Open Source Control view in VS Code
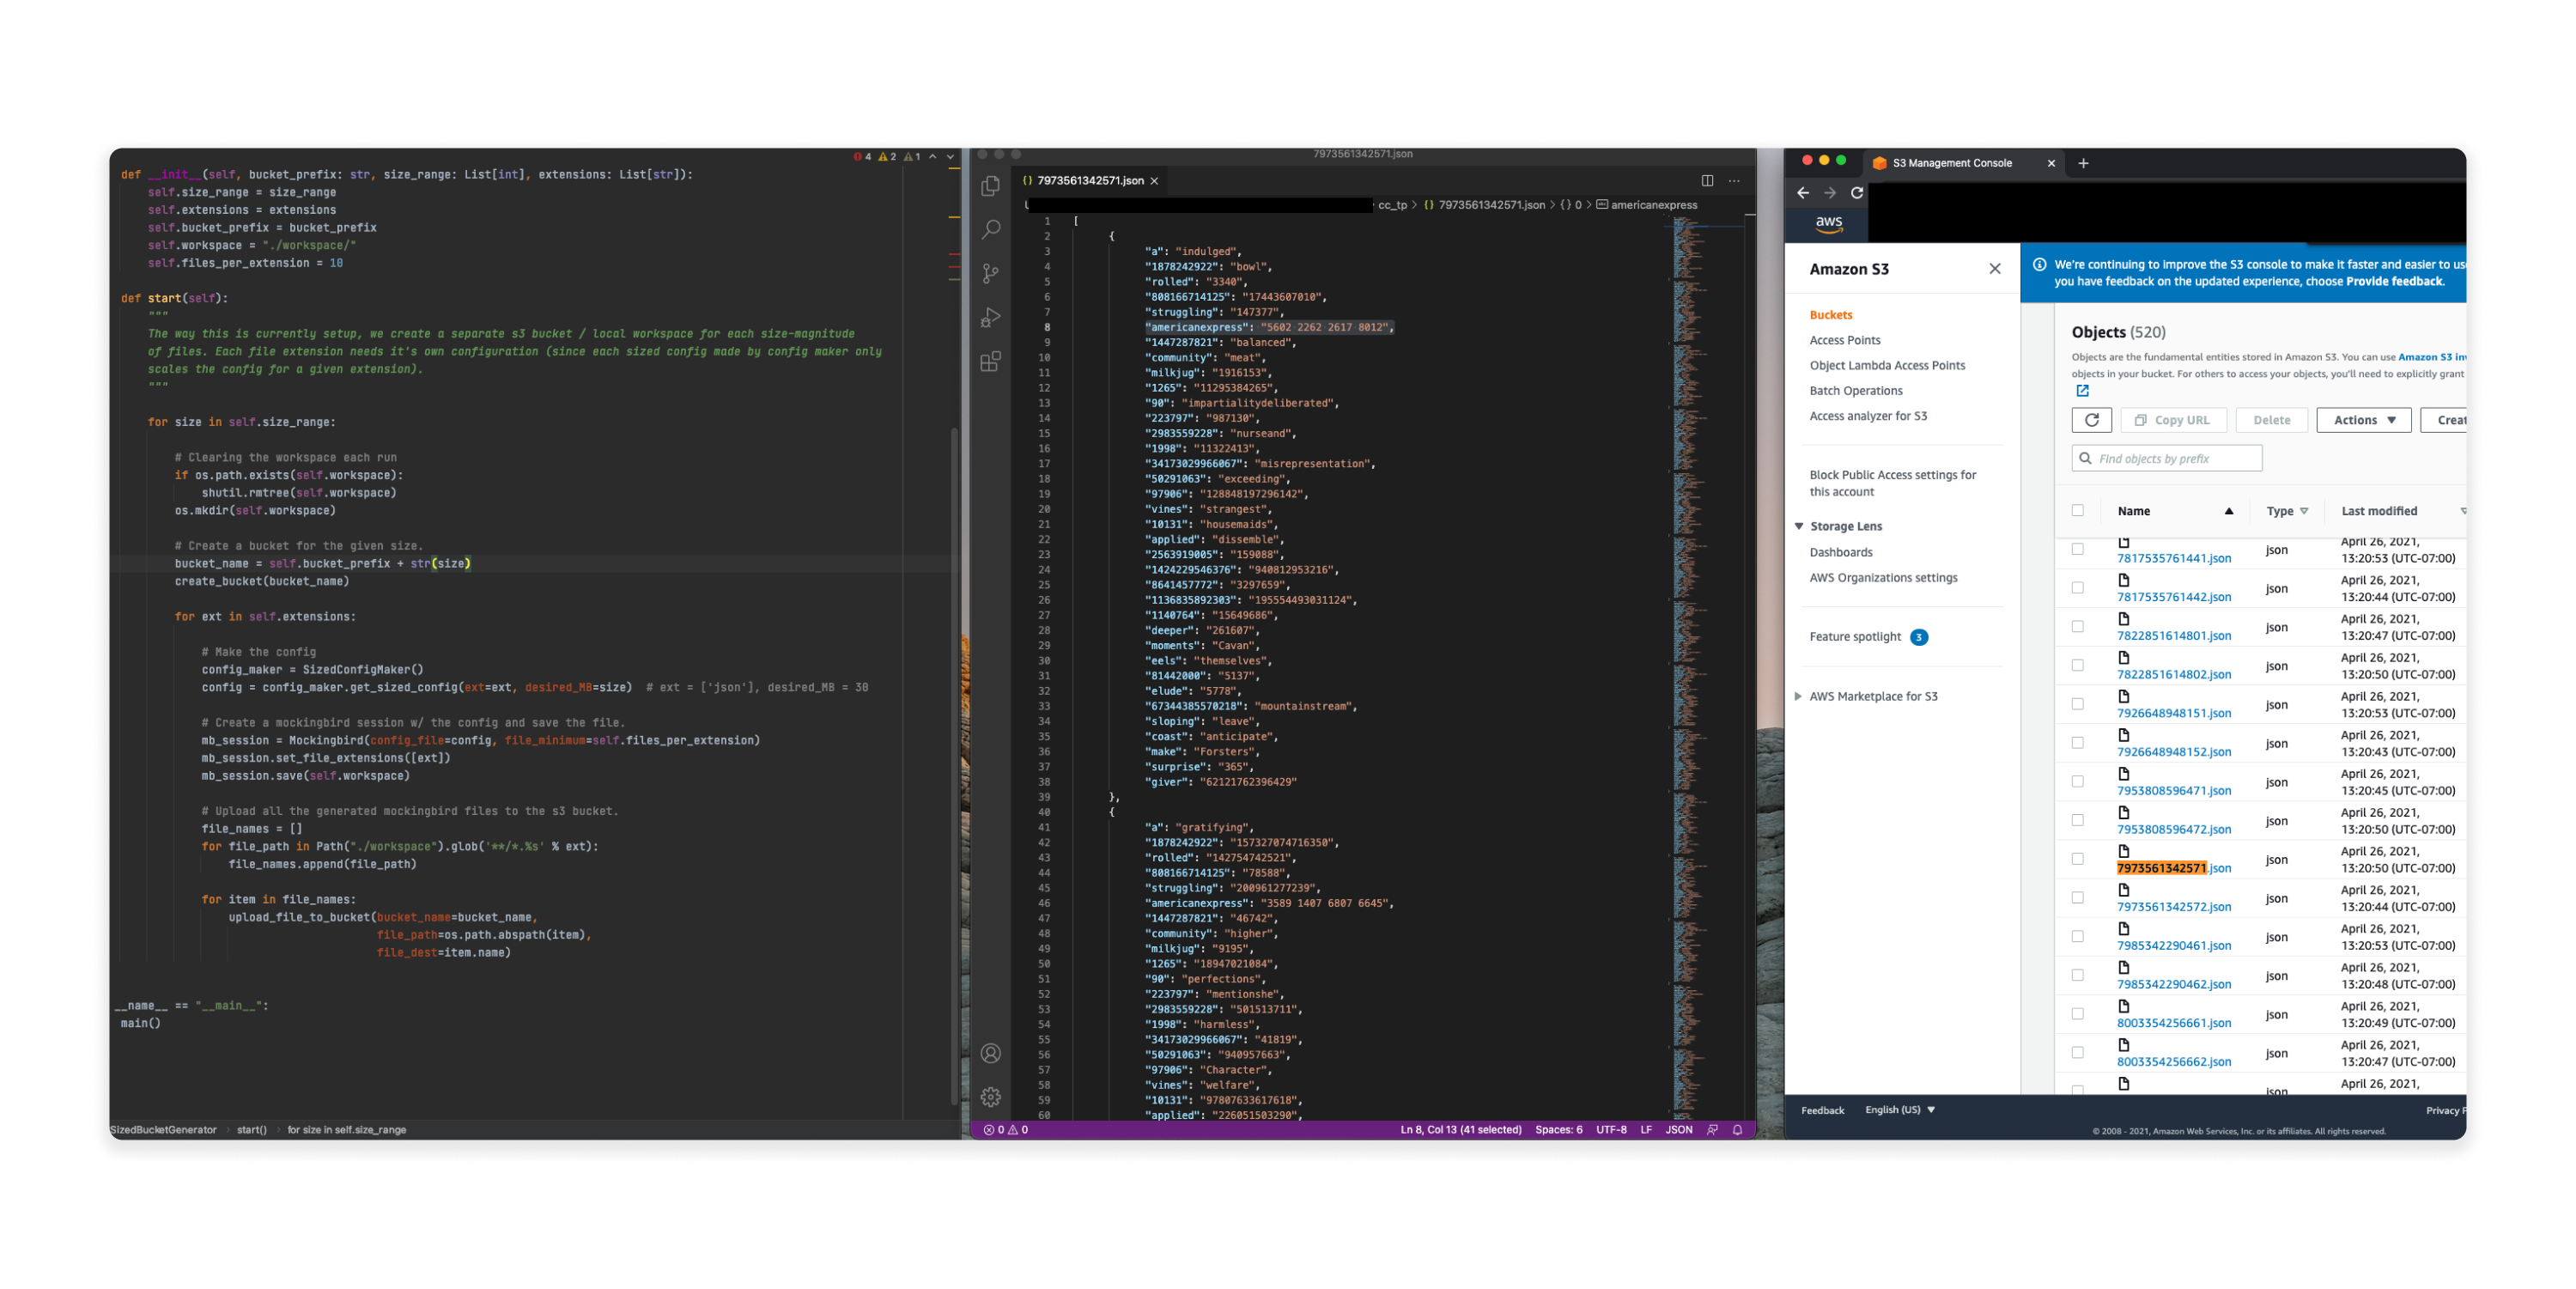 click(990, 273)
